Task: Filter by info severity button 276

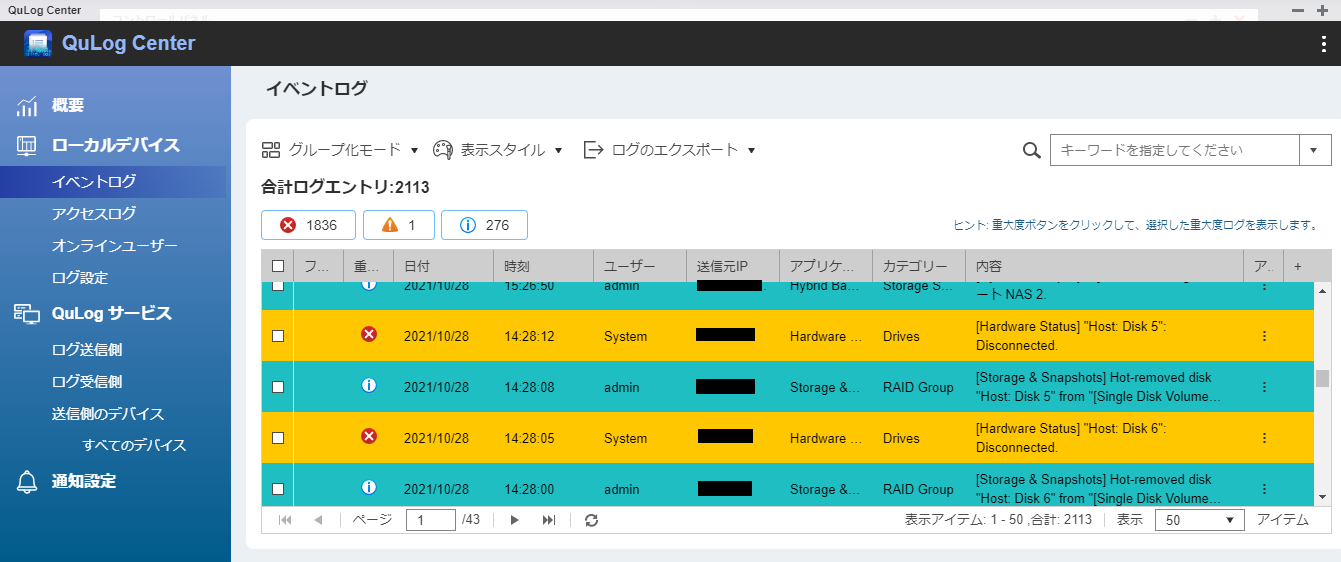Action: pos(484,225)
